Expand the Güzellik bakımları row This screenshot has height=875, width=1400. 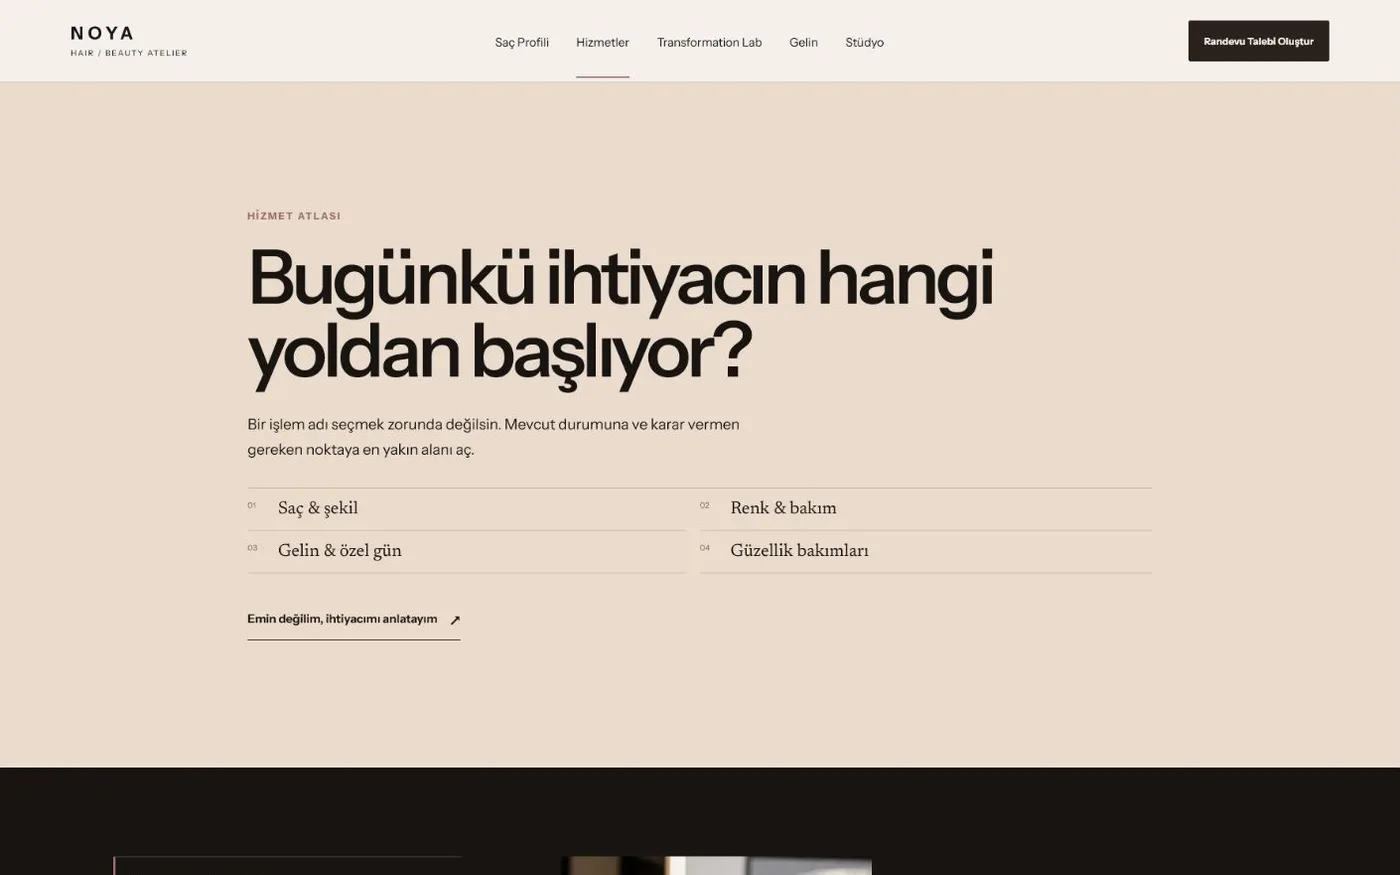tap(925, 551)
